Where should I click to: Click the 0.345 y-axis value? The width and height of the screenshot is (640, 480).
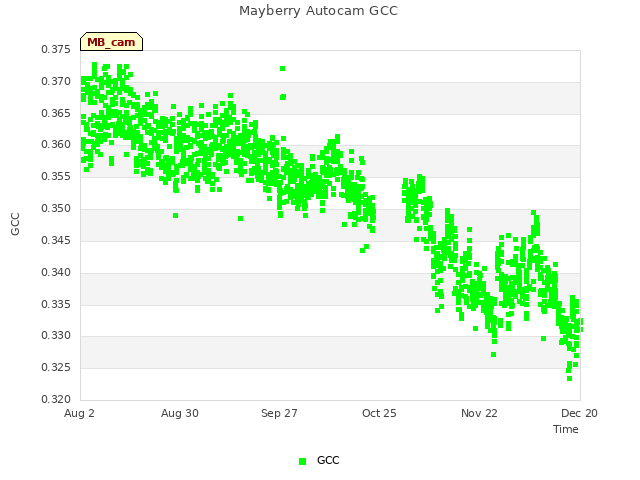pyautogui.click(x=56, y=240)
